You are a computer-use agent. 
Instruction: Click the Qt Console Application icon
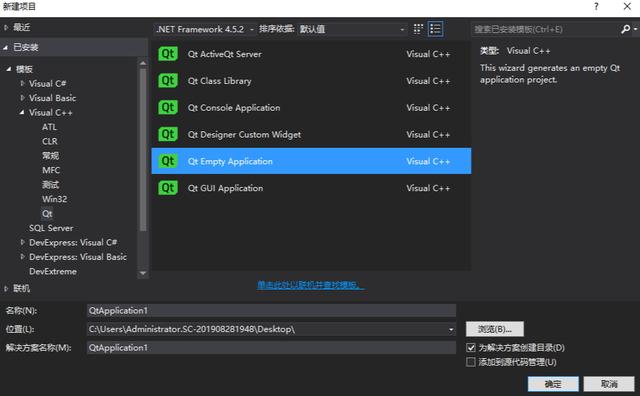point(168,107)
